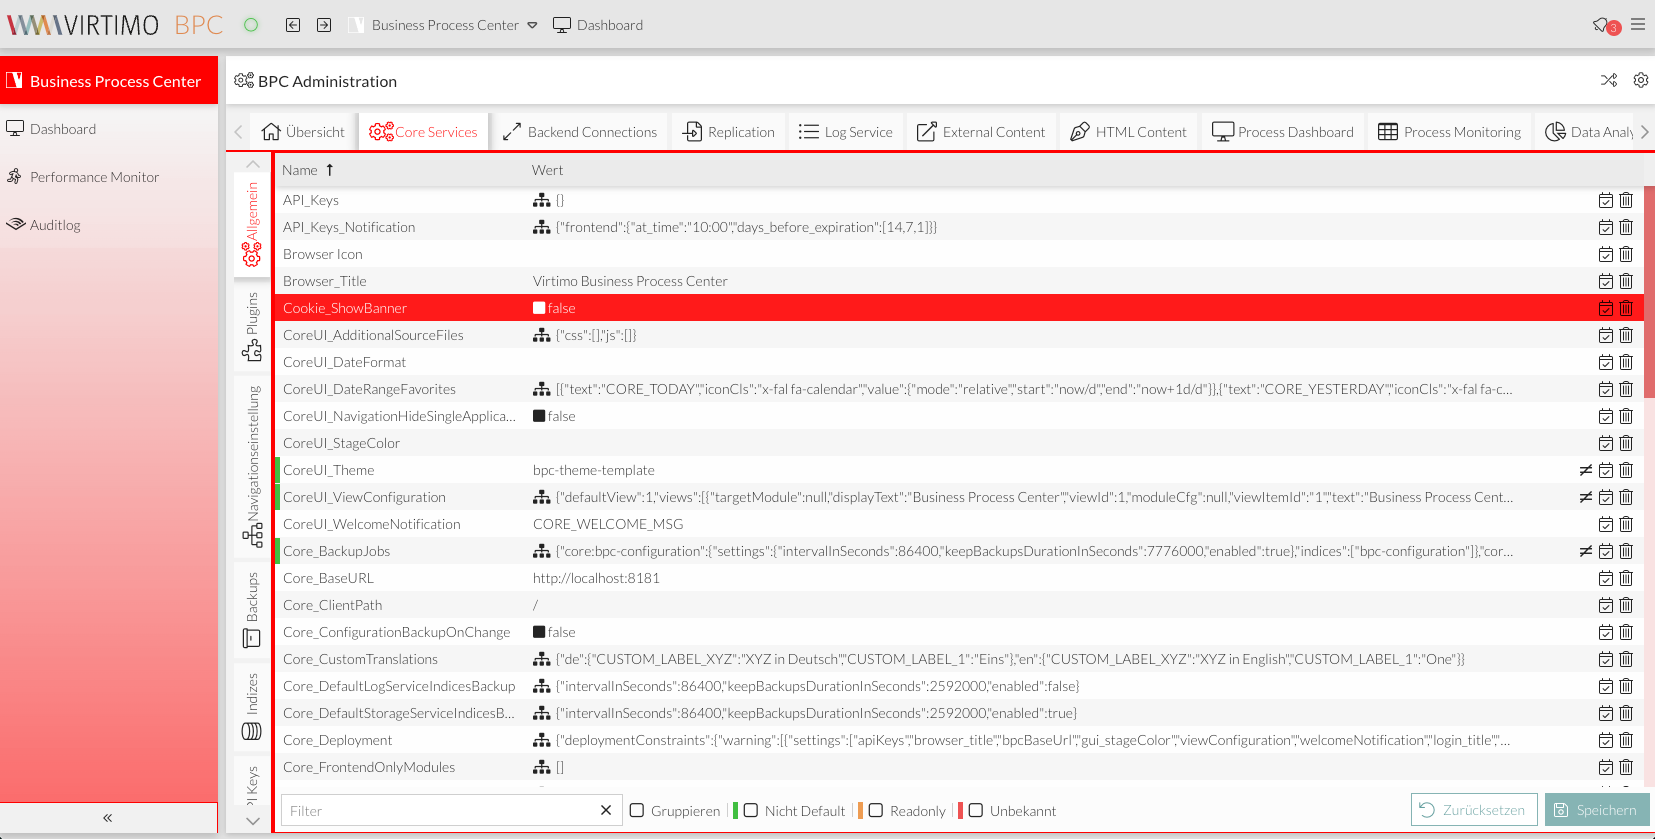Navigate back with the left arrow icon
This screenshot has width=1655, height=839.
(293, 25)
